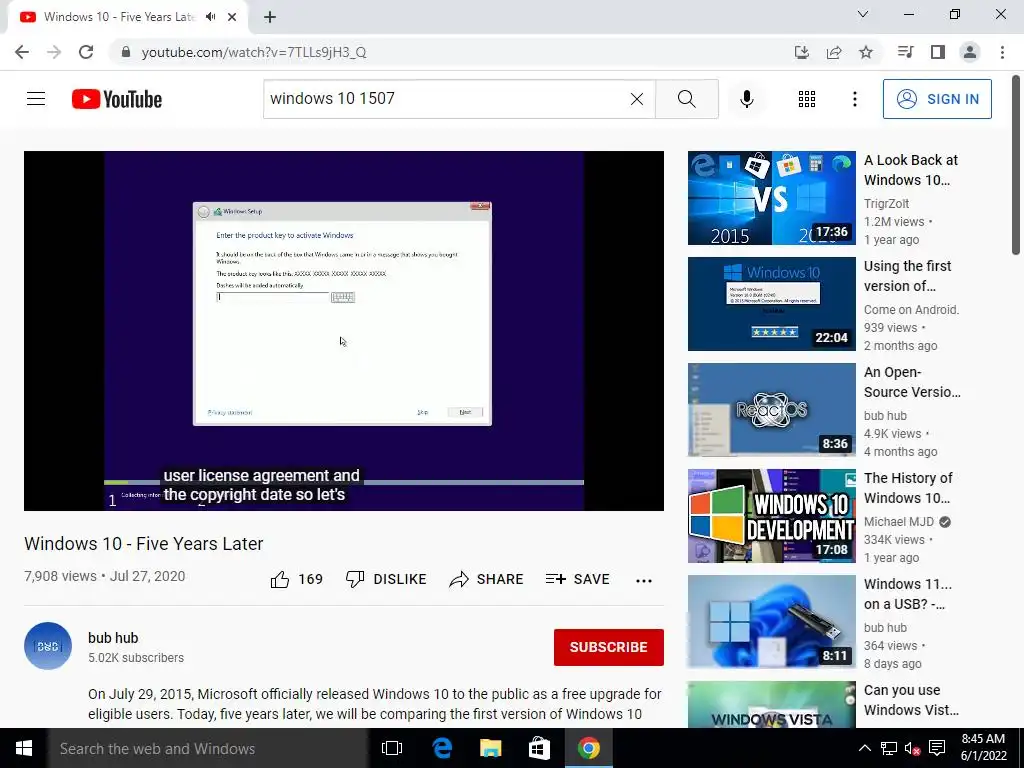The image size is (1024, 768).
Task: Open a new browser tab
Action: 270,17
